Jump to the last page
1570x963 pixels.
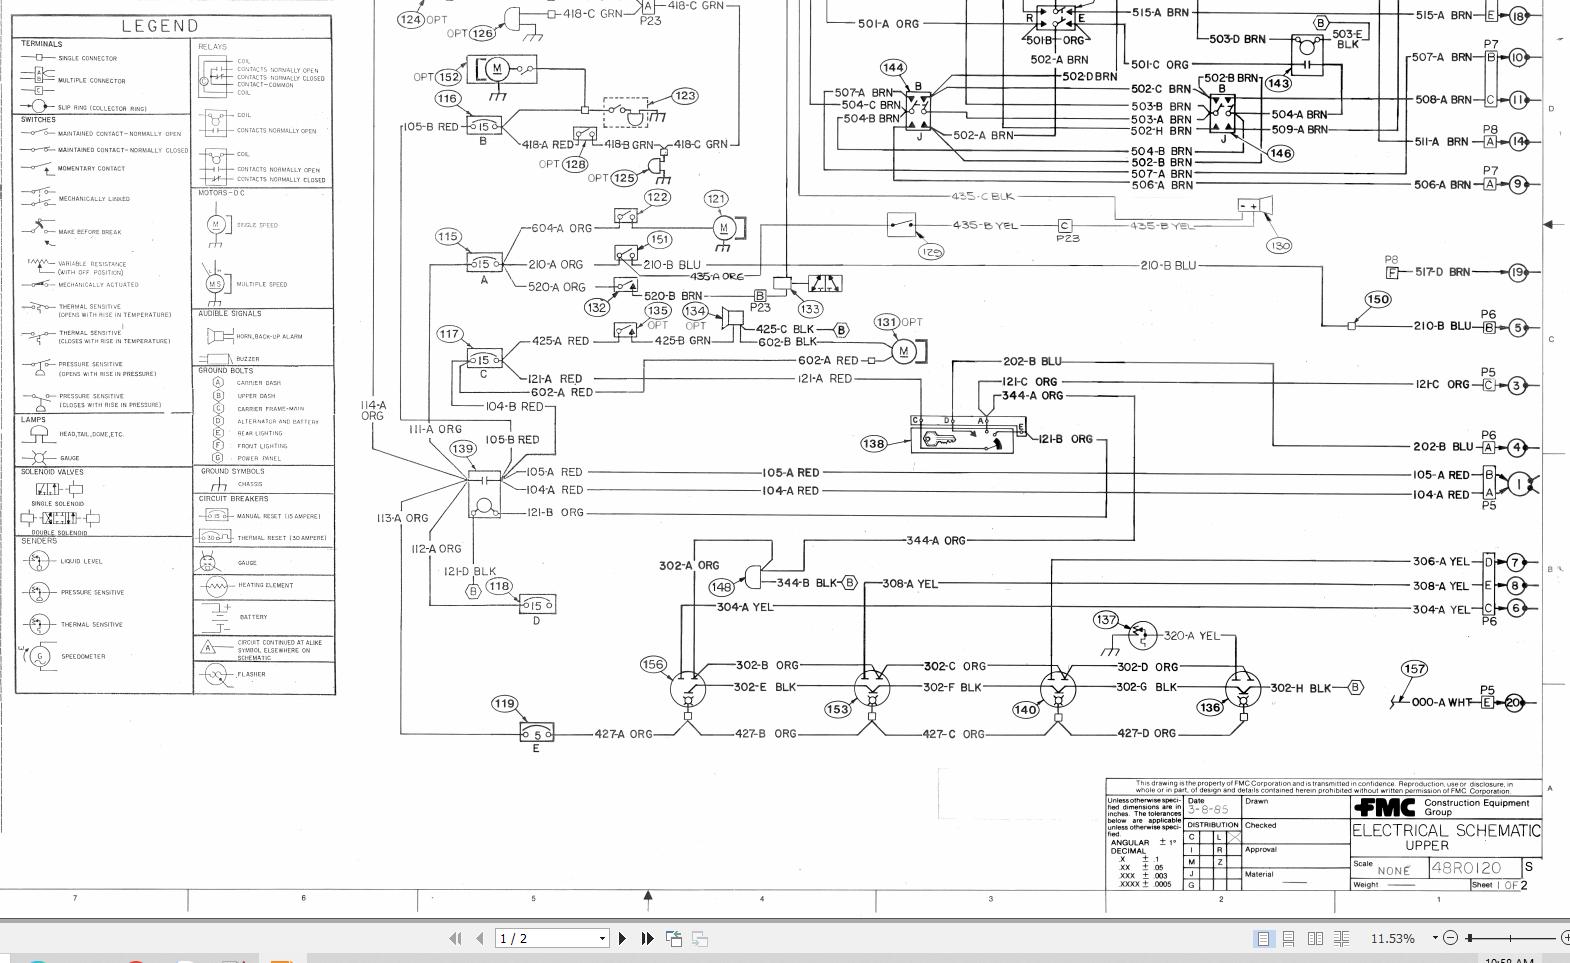(x=647, y=938)
